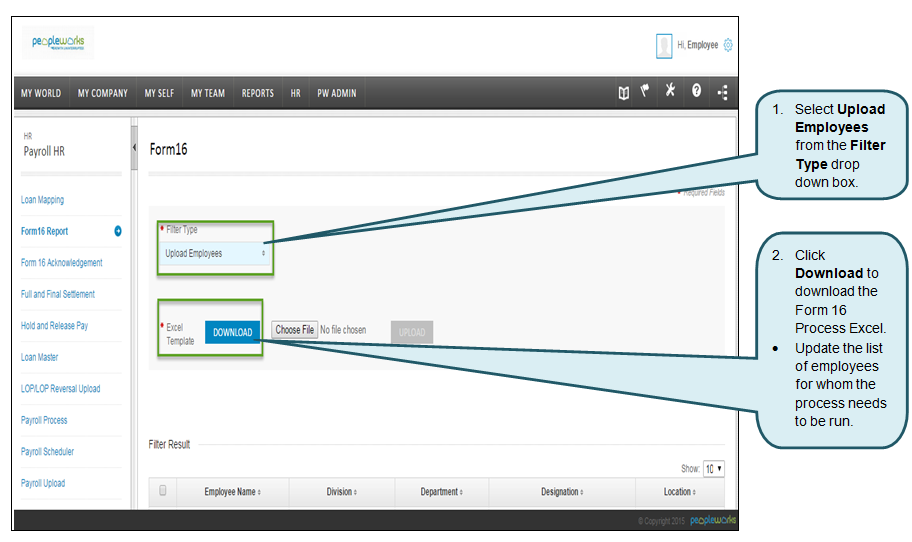Open the MY COMPANY menu
912x542 pixels.
[x=103, y=93]
